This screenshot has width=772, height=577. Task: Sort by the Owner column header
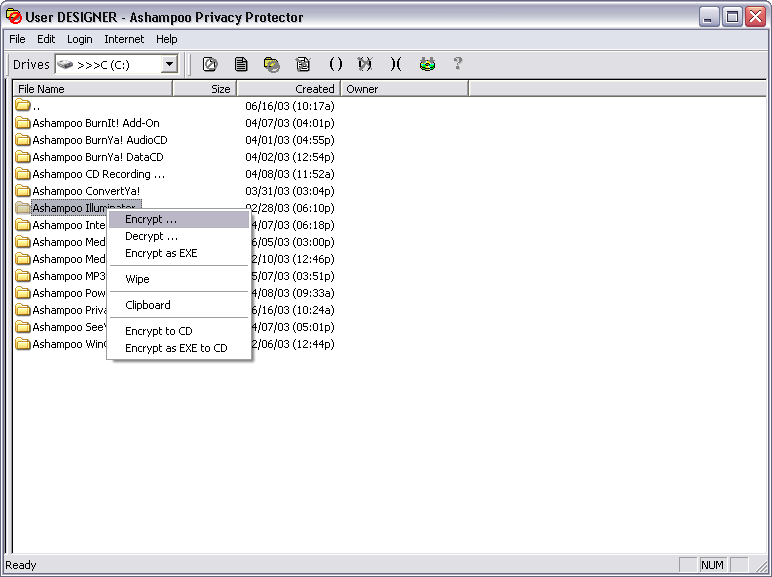[405, 89]
